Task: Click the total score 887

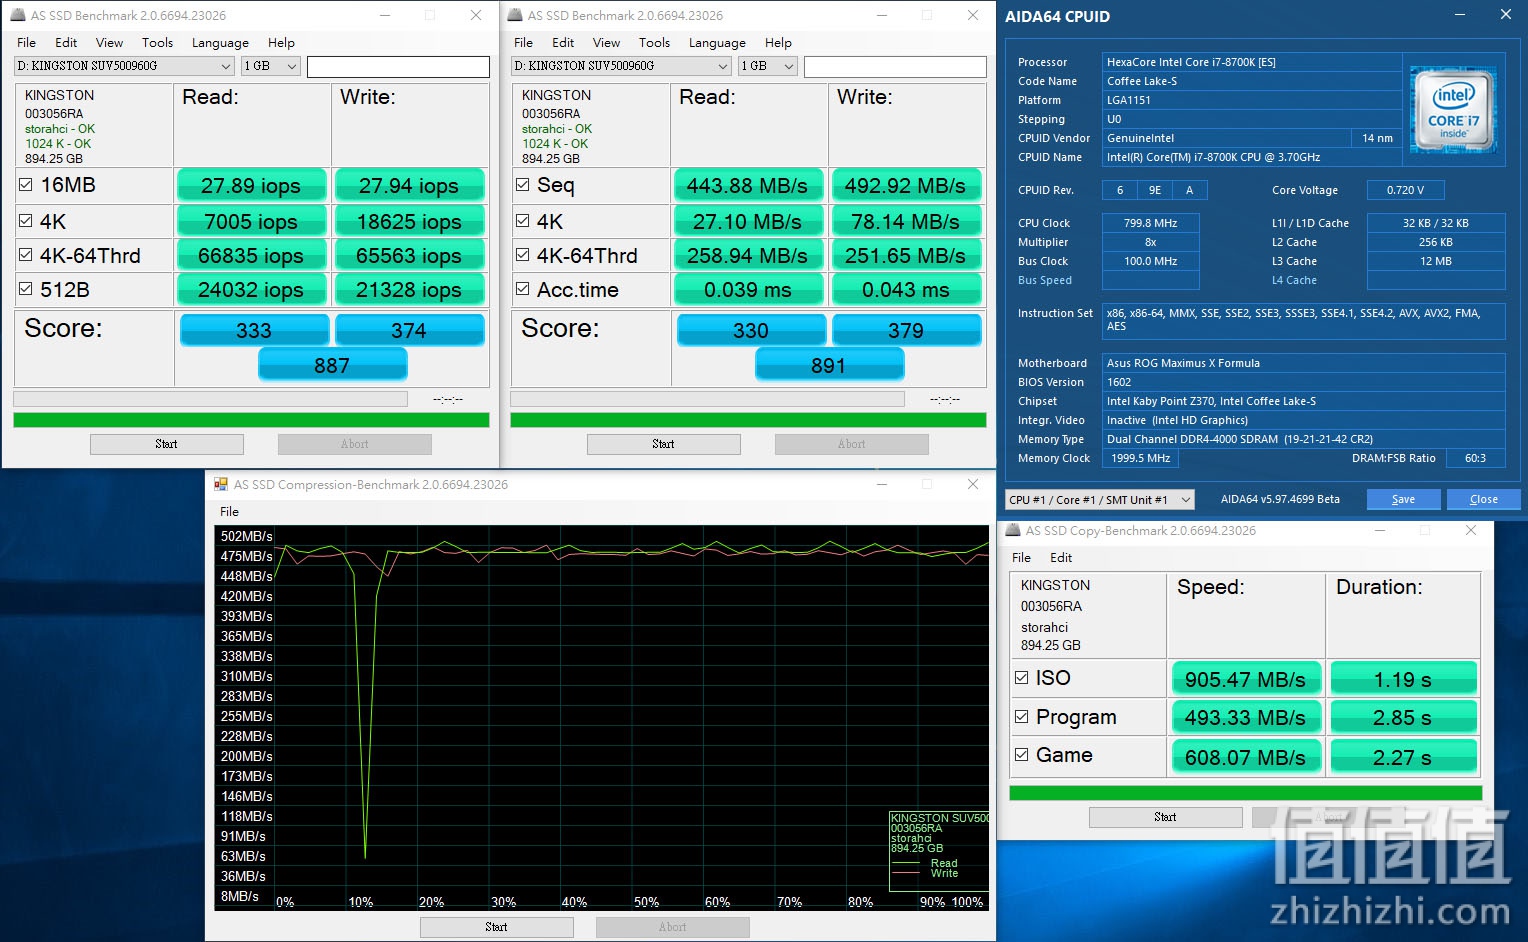Action: pos(332,365)
